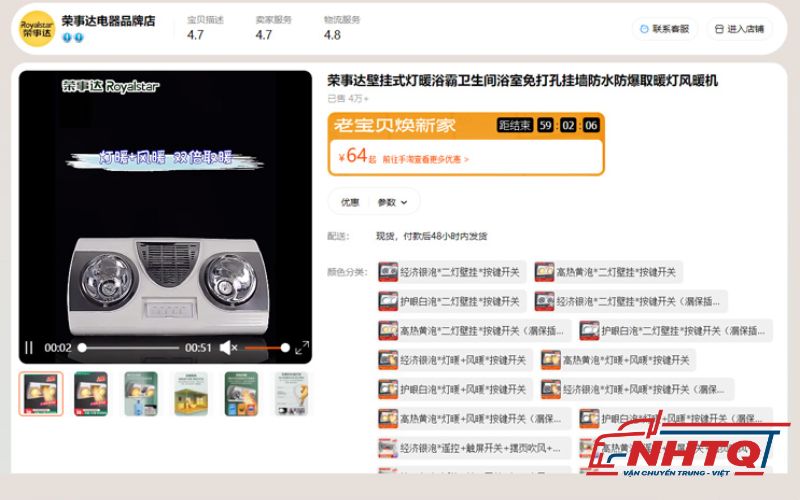
Task: Click the 距结束 countdown timer
Action: pyautogui.click(x=548, y=125)
